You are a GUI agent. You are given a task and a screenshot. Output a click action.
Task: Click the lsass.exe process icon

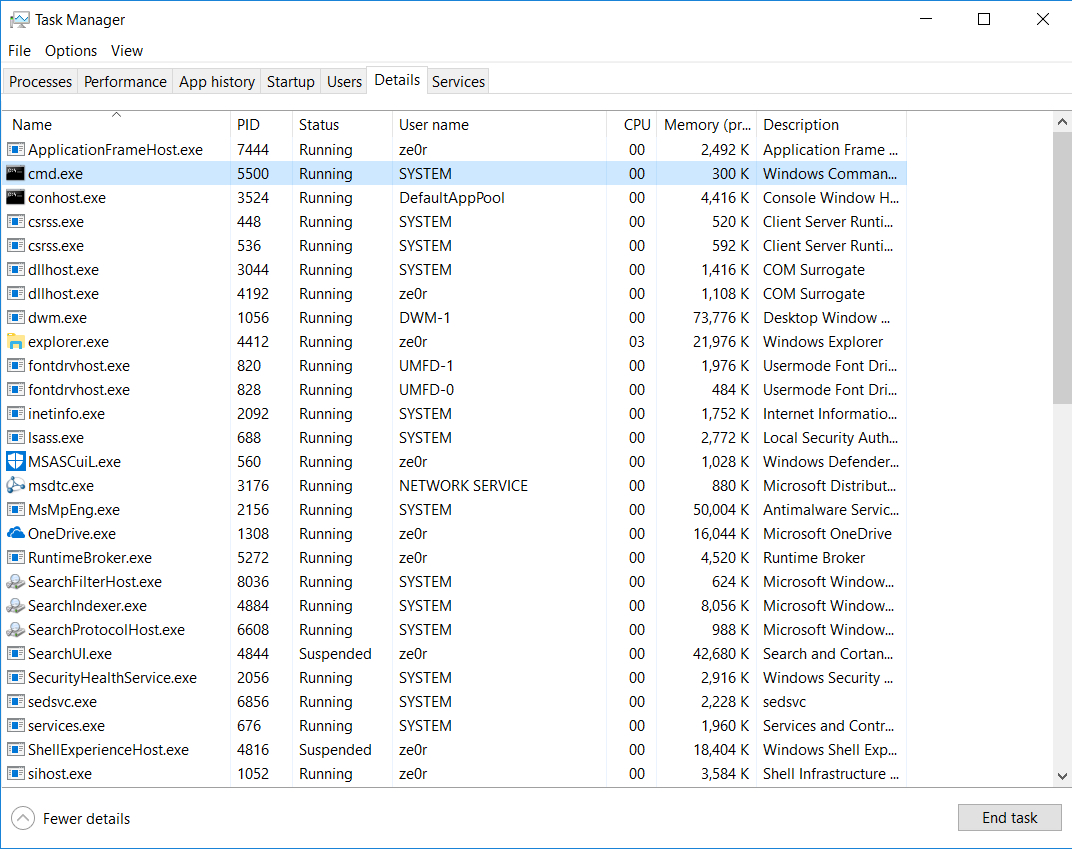point(16,437)
